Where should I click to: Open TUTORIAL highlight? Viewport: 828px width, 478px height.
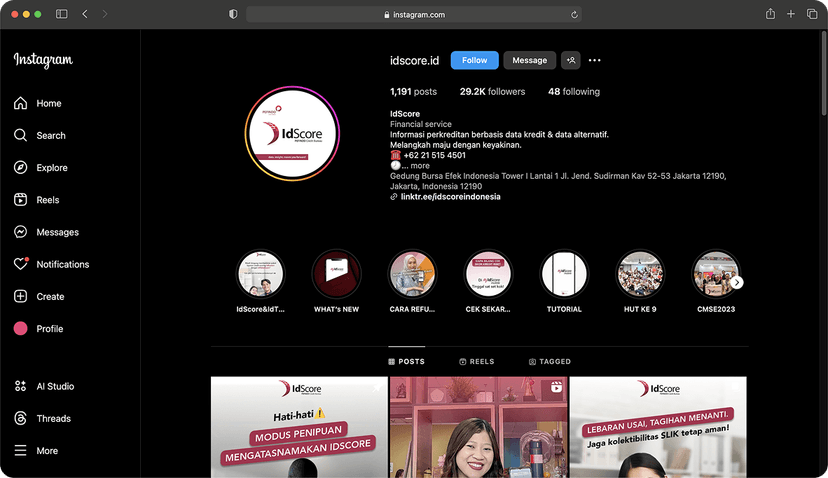click(x=564, y=274)
